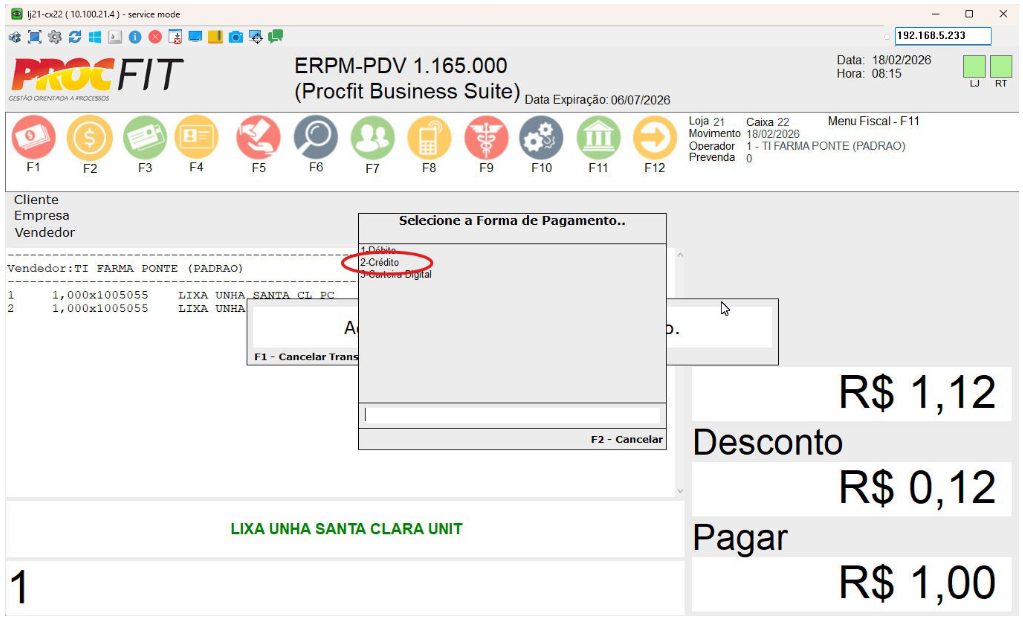Image resolution: width=1023 pixels, height=620 pixels.
Task: Choose 1-Débito payment option
Action: pyautogui.click(x=378, y=250)
